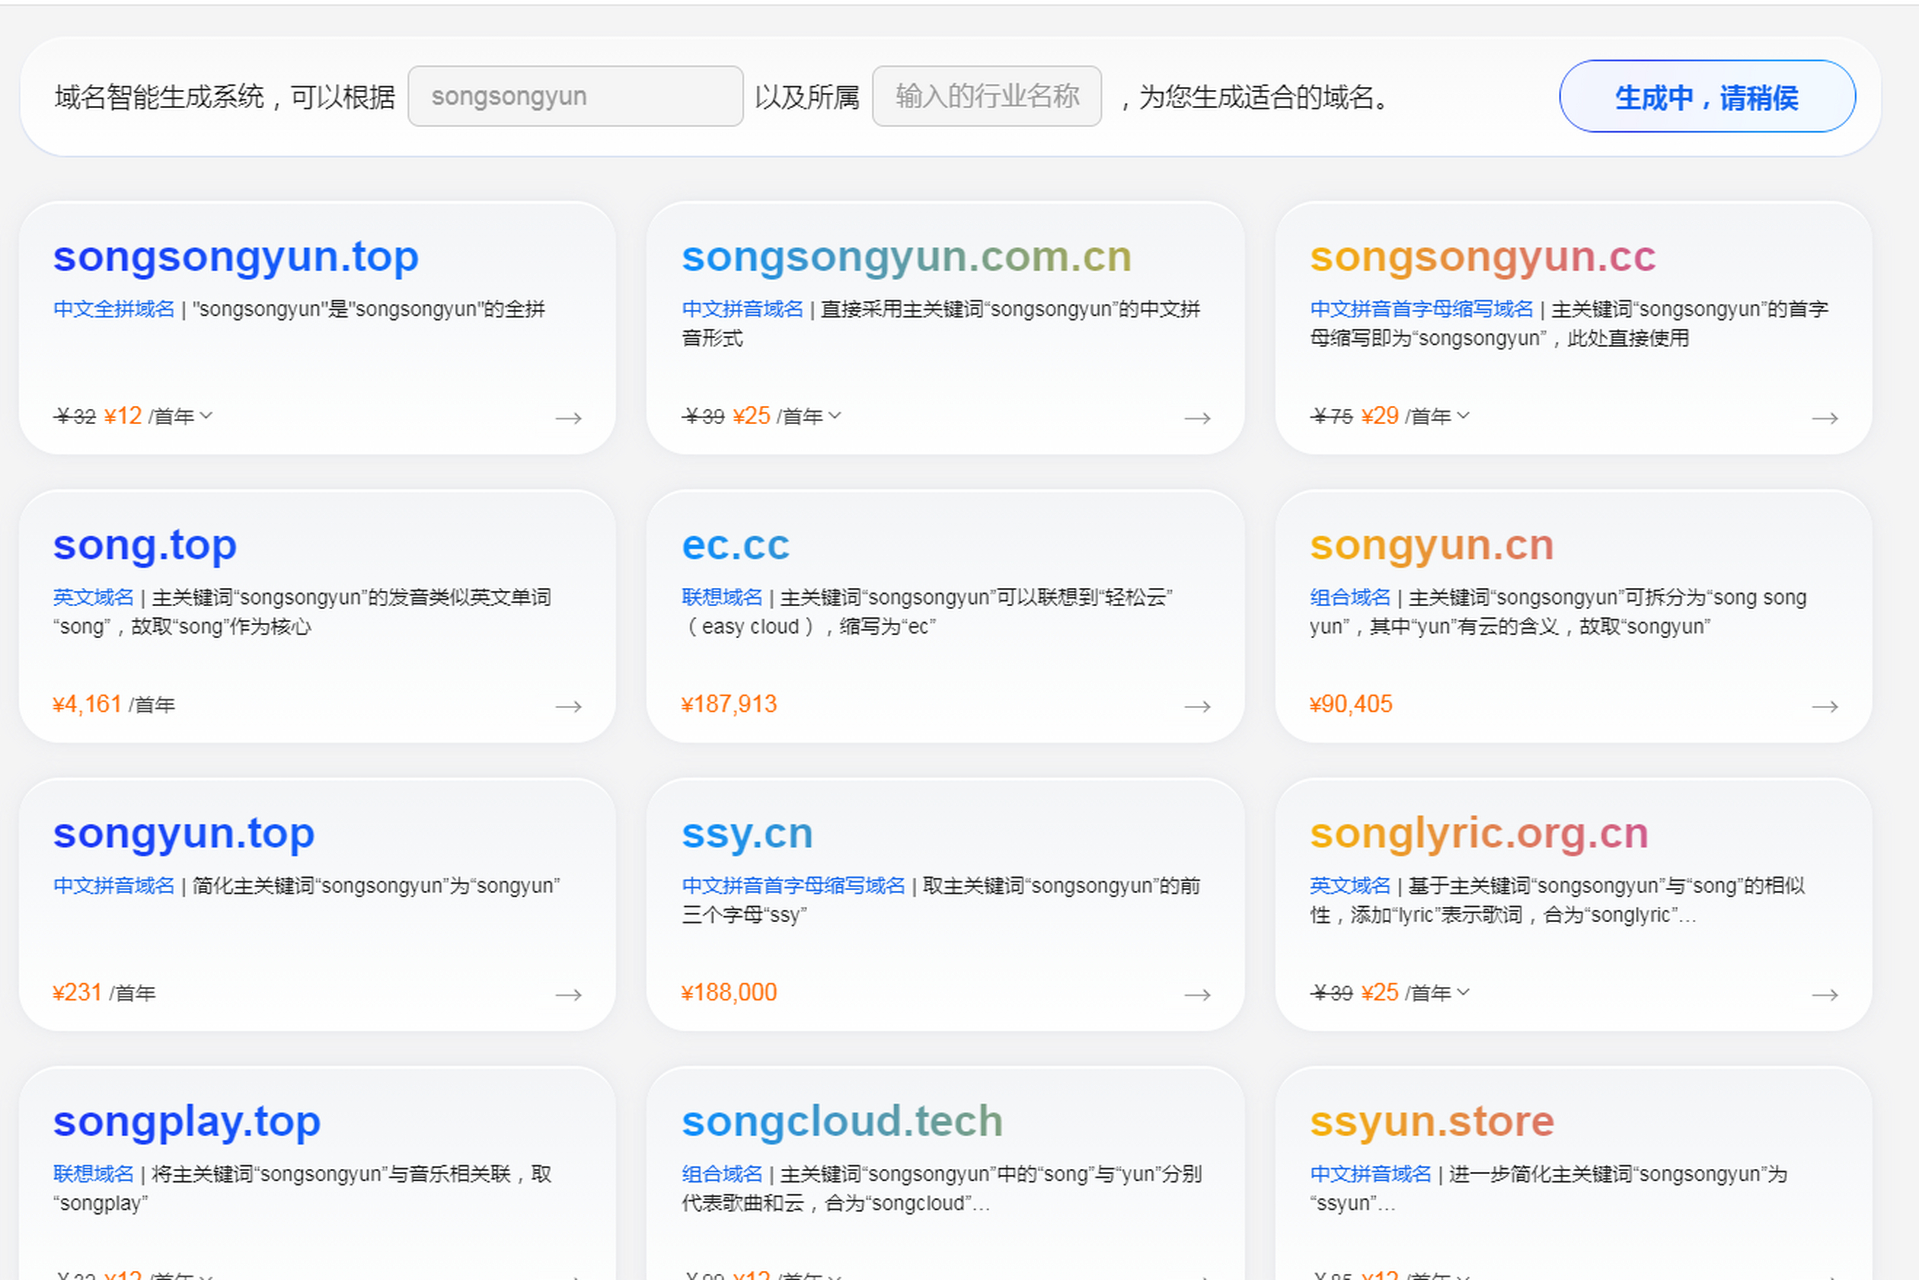Click the ¥25 discounted price on songsongyun.com.cn
Image resolution: width=1919 pixels, height=1280 pixels.
point(752,416)
